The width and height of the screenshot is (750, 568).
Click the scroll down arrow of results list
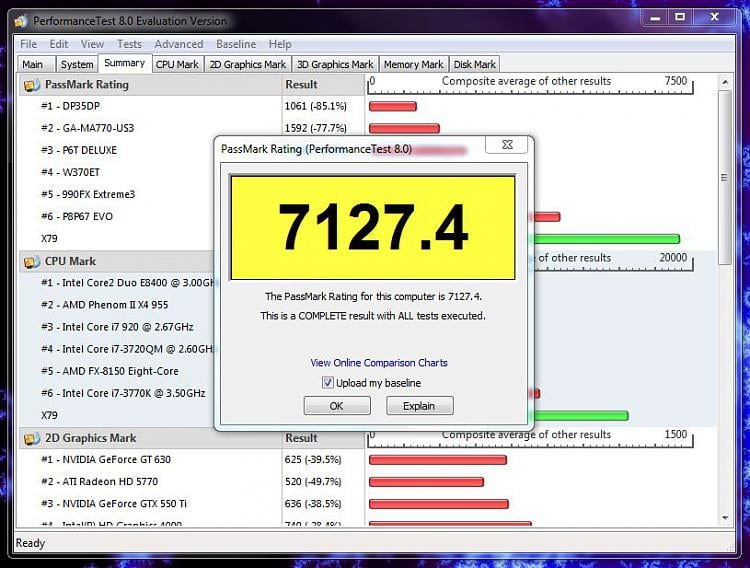pos(725,518)
